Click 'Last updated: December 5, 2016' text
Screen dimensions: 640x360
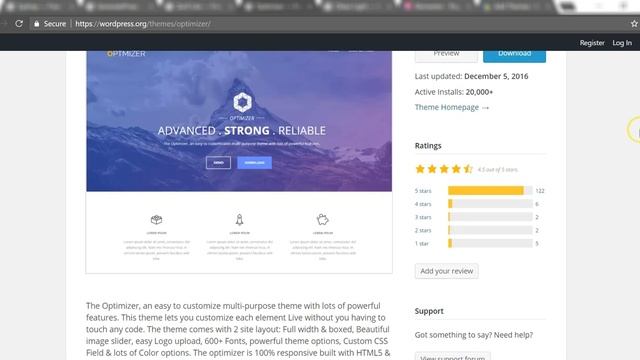(x=471, y=76)
